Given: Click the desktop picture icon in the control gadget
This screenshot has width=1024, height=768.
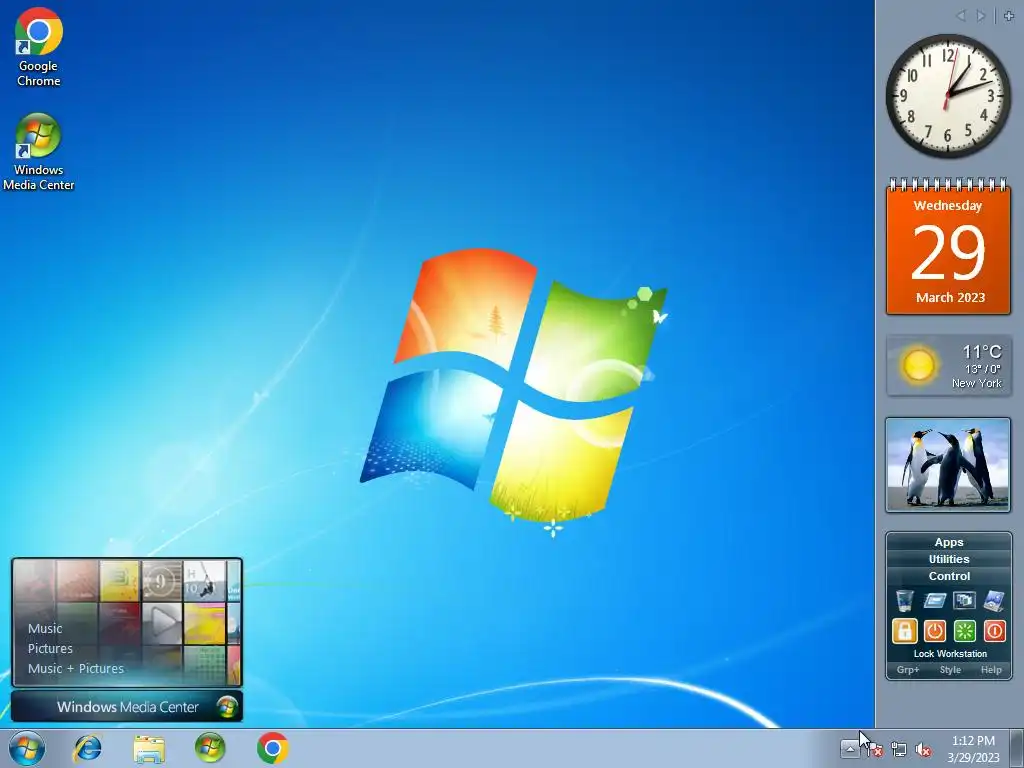Looking at the screenshot, I should click(x=994, y=600).
